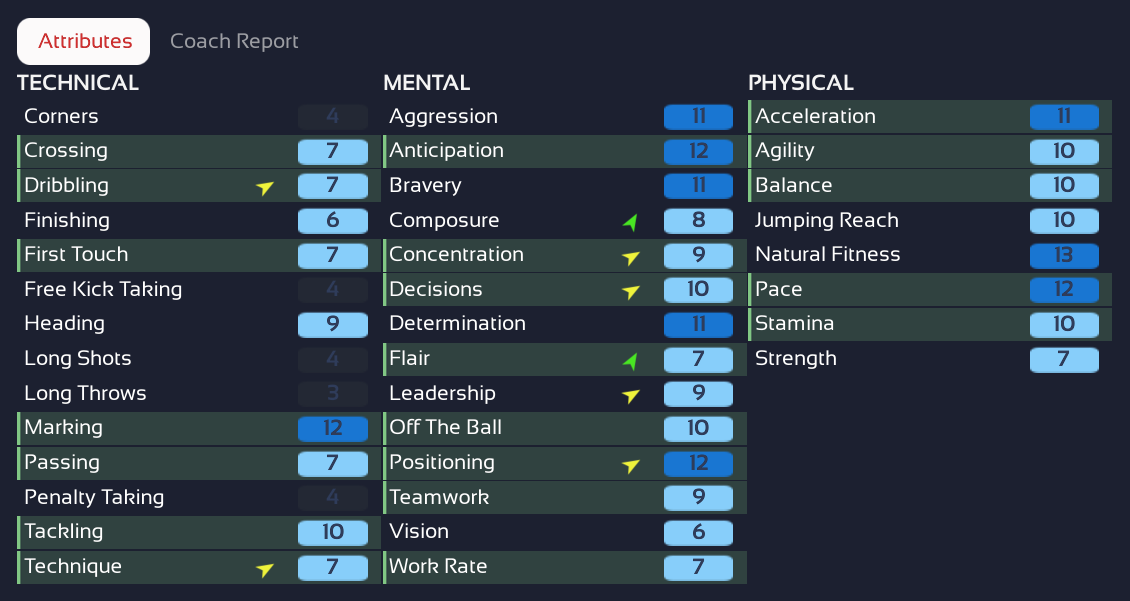
Task: Click the PHYSICAL column heading
Action: pos(801,83)
